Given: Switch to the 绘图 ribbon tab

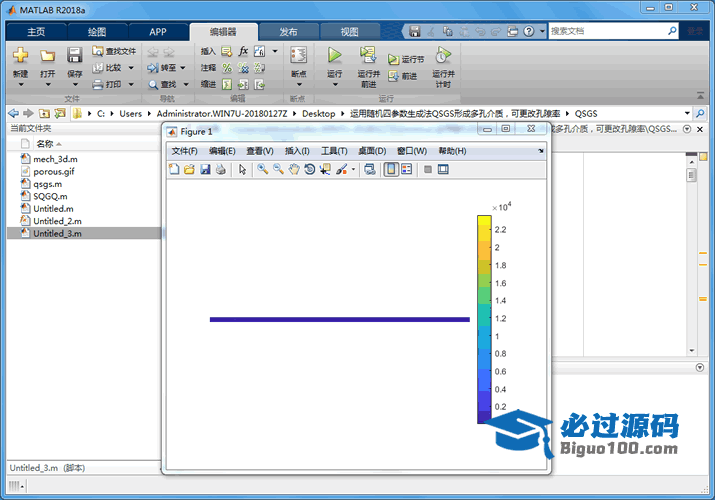Looking at the screenshot, I should pyautogui.click(x=97, y=32).
